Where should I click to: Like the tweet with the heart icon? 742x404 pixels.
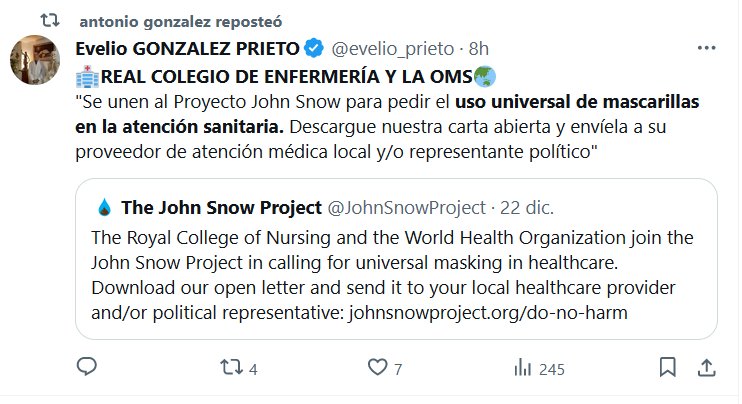[378, 367]
